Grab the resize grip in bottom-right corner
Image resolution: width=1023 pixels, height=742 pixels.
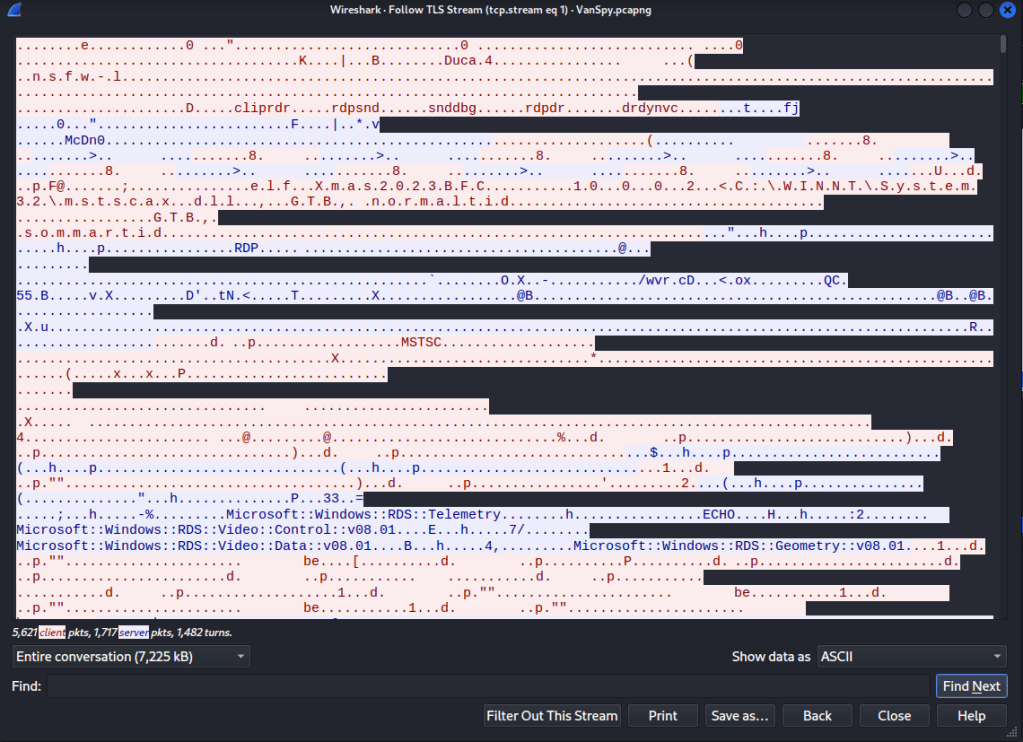pos(1017,736)
